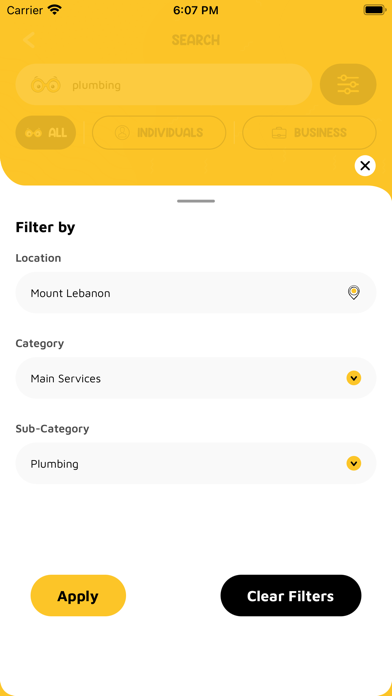The height and width of the screenshot is (696, 392).
Task: Tap the glasses icon on All
Action: (x=33, y=133)
